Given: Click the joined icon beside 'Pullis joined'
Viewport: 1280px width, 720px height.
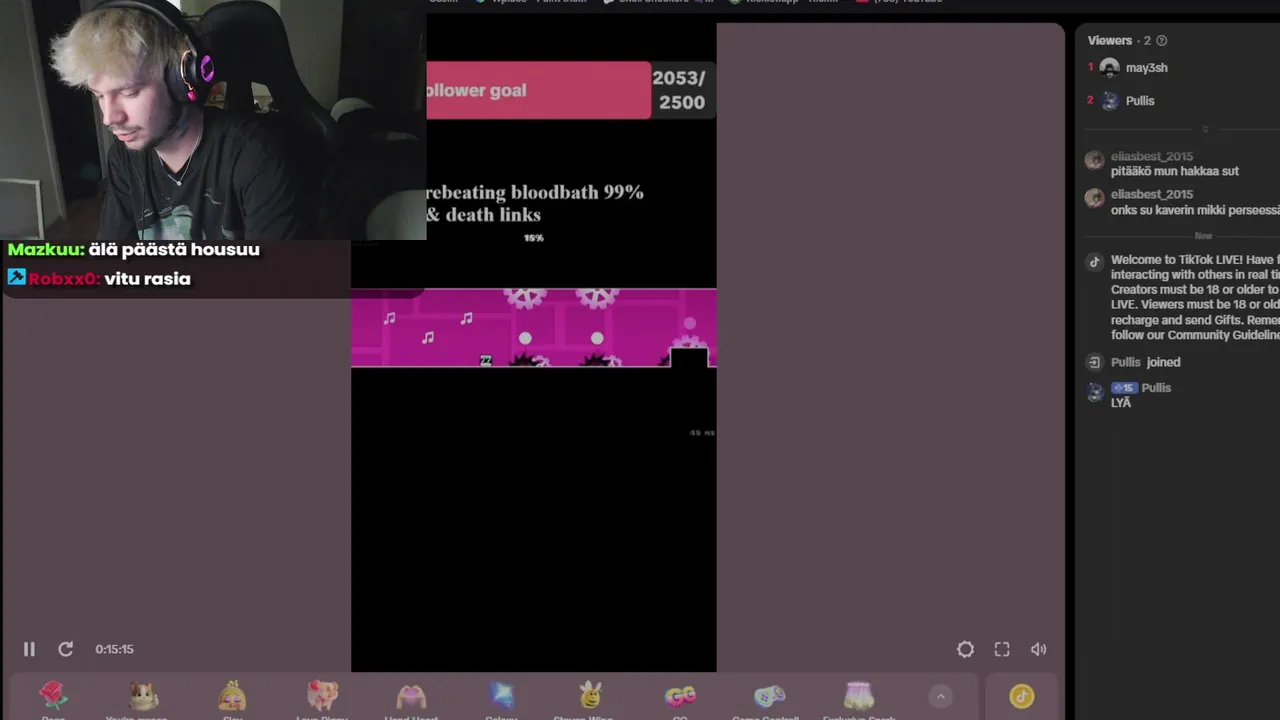Looking at the screenshot, I should 1094,362.
